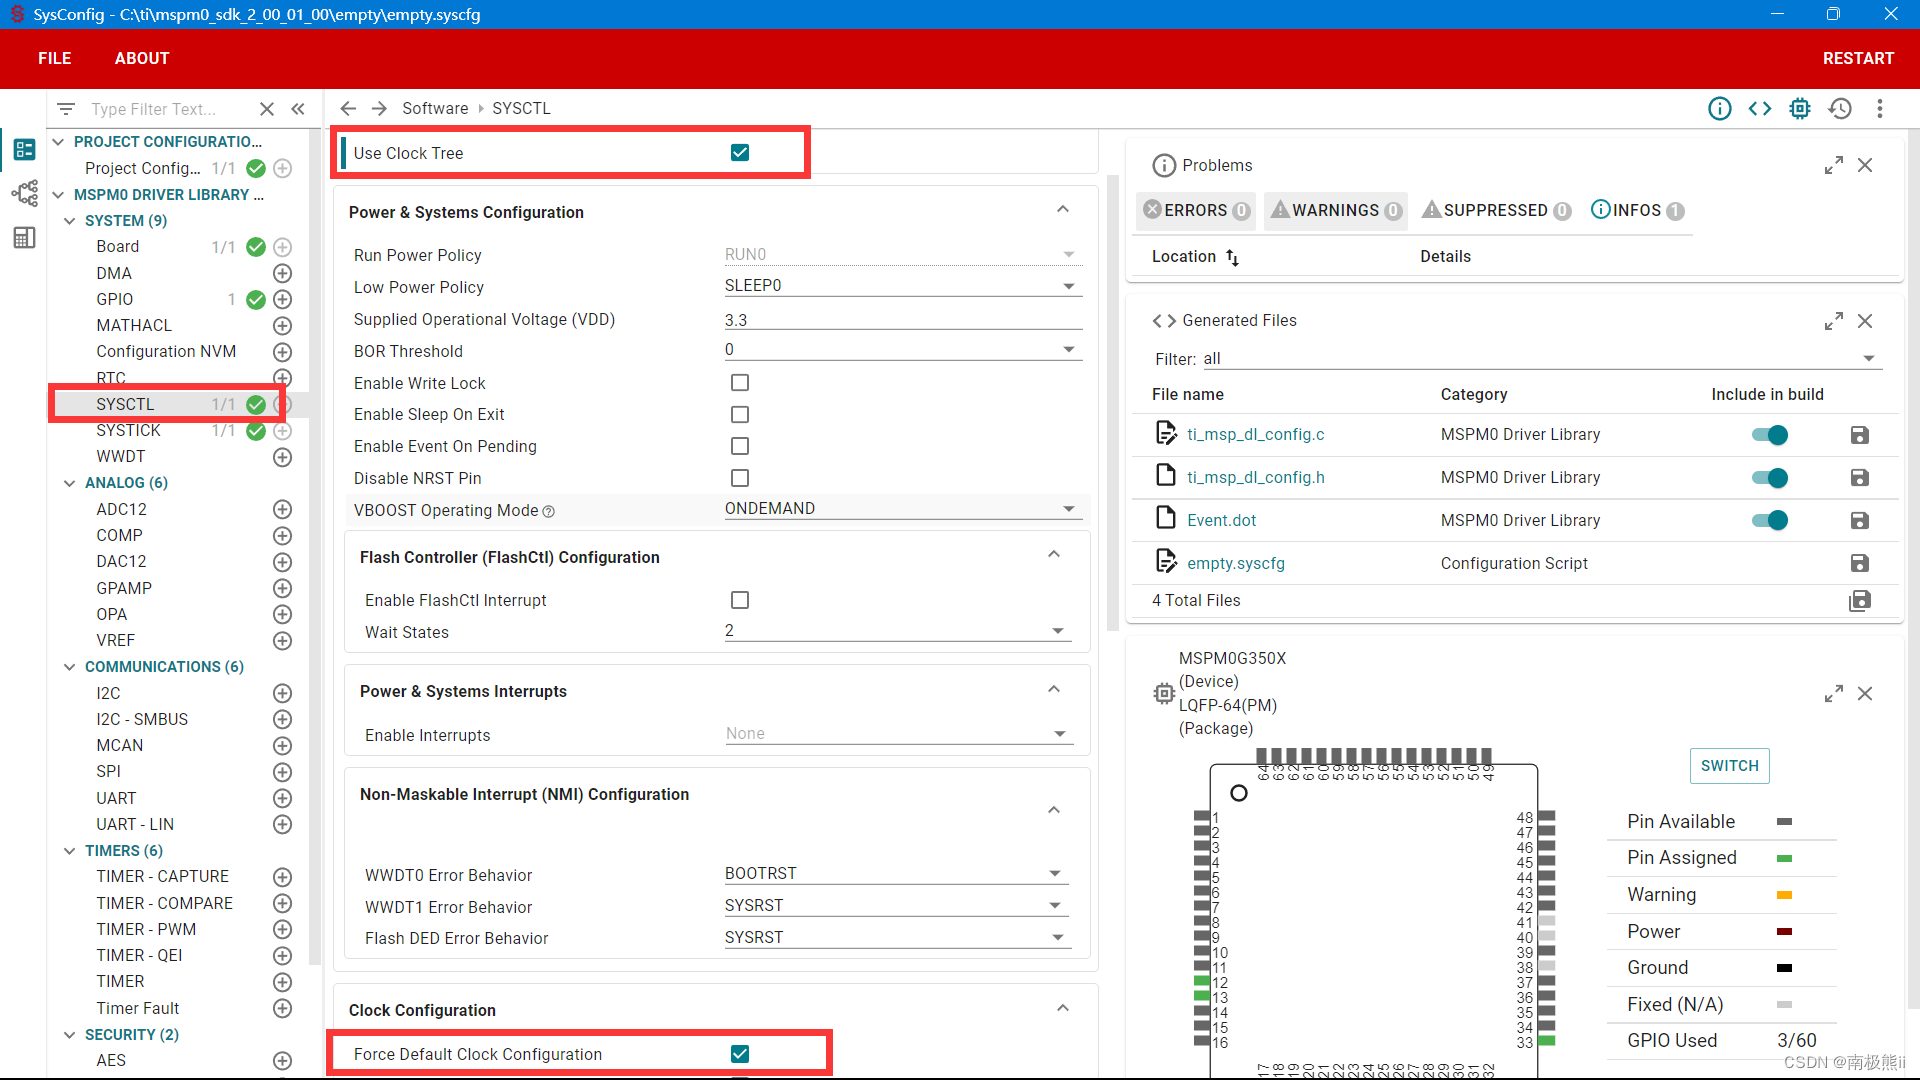This screenshot has height=1080, width=1920.
Task: Select the INFOS tab
Action: click(x=1637, y=210)
